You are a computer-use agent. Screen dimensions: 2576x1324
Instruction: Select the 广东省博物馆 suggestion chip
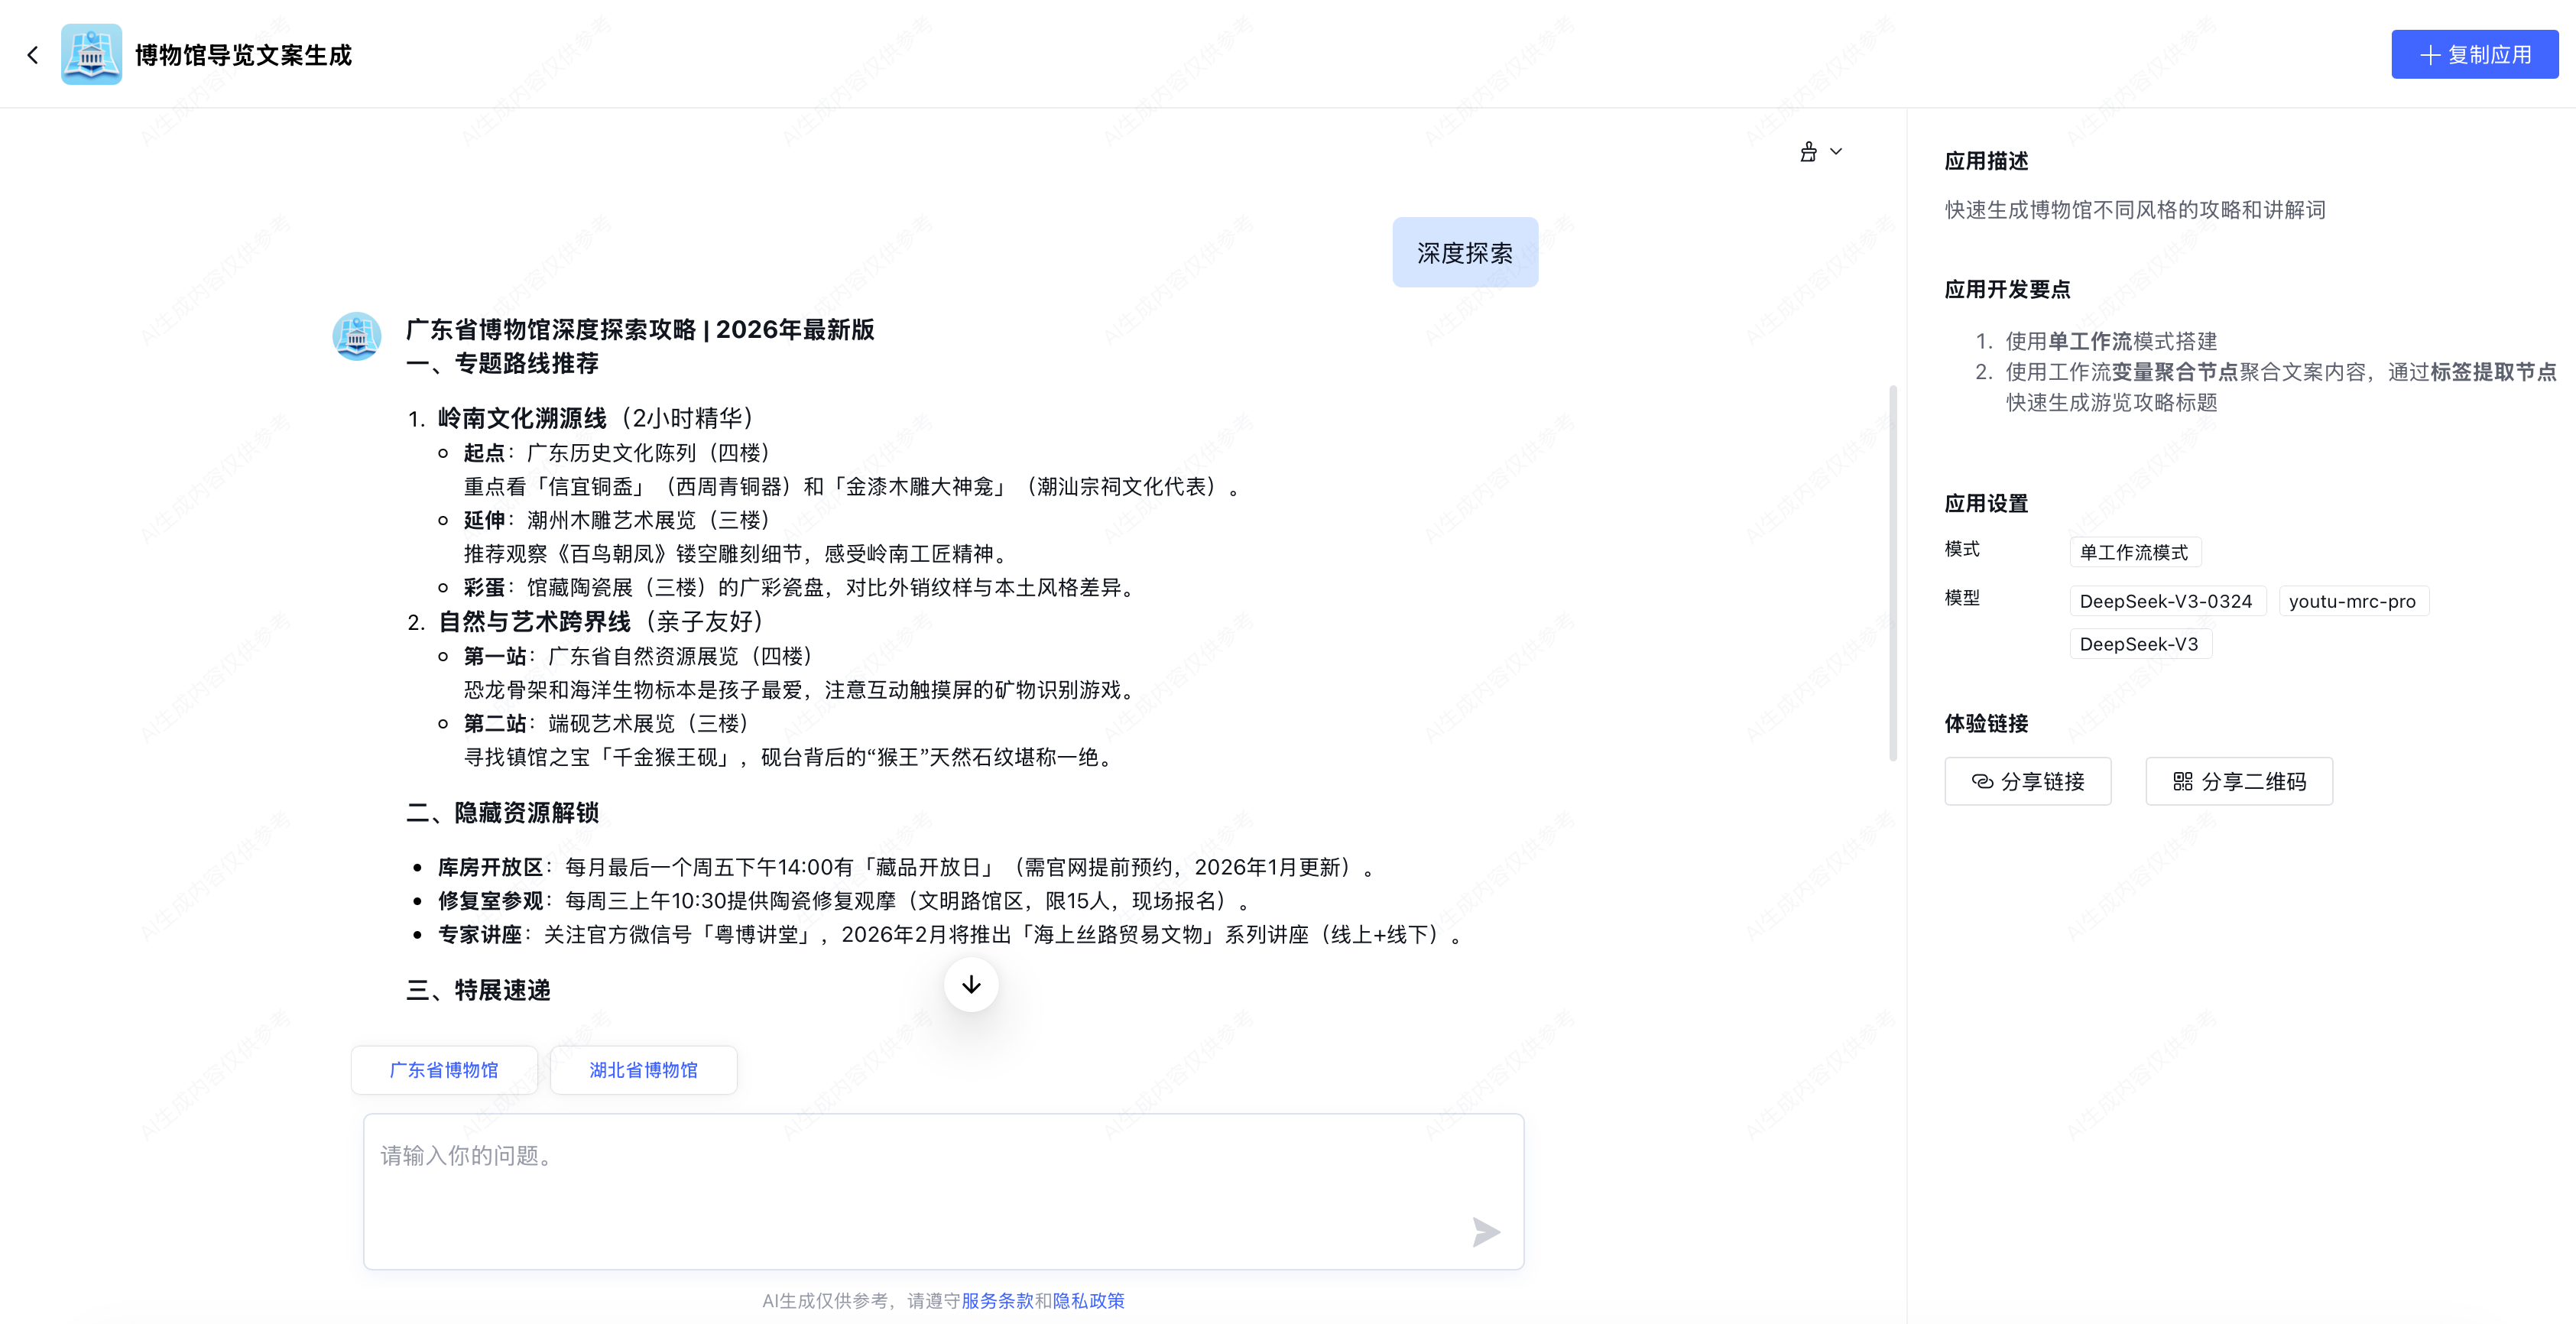(x=444, y=1070)
